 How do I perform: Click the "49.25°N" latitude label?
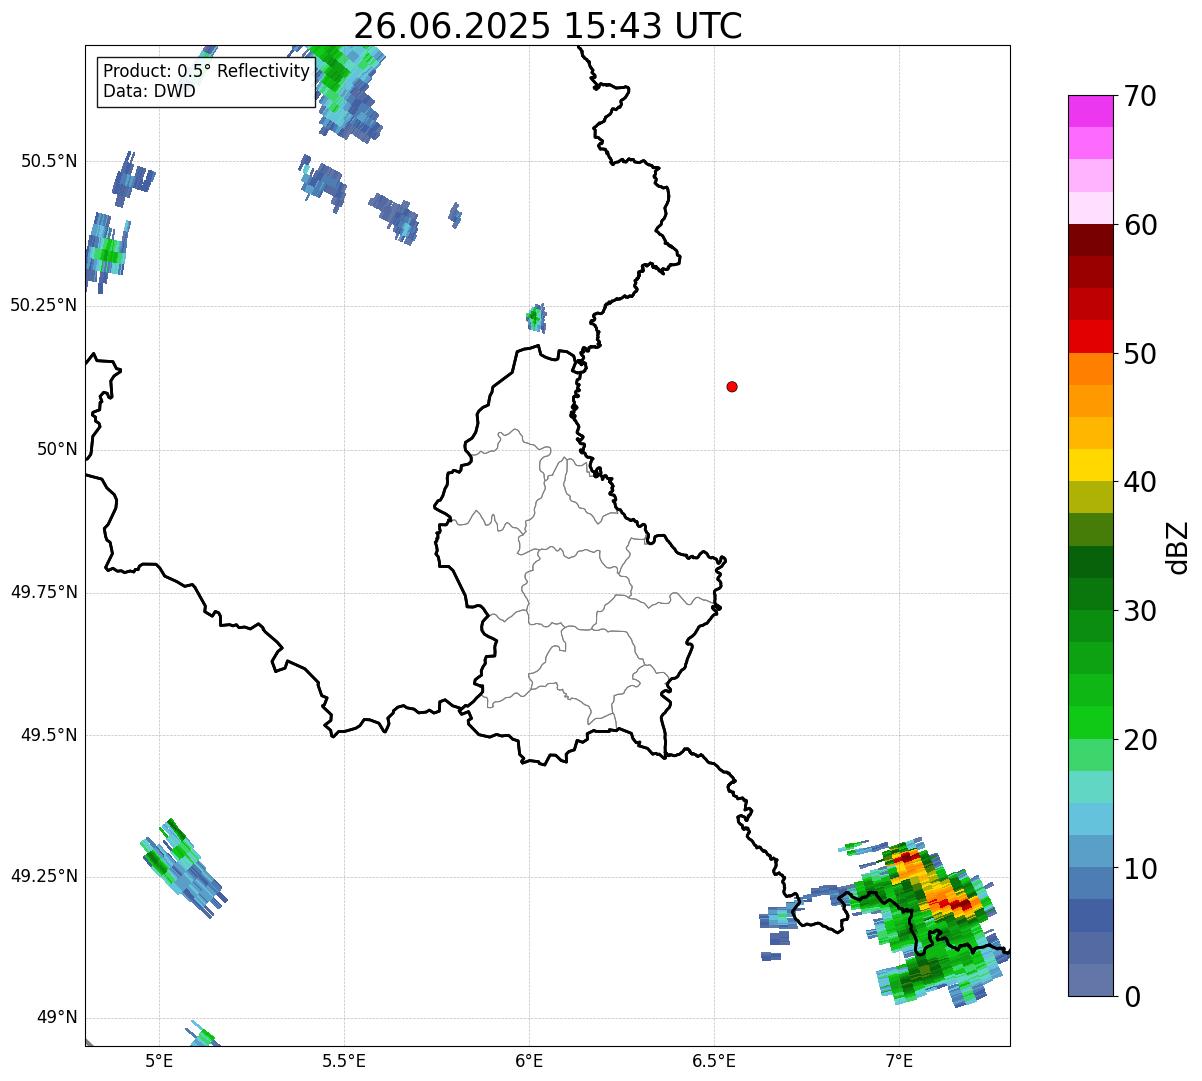click(43, 876)
